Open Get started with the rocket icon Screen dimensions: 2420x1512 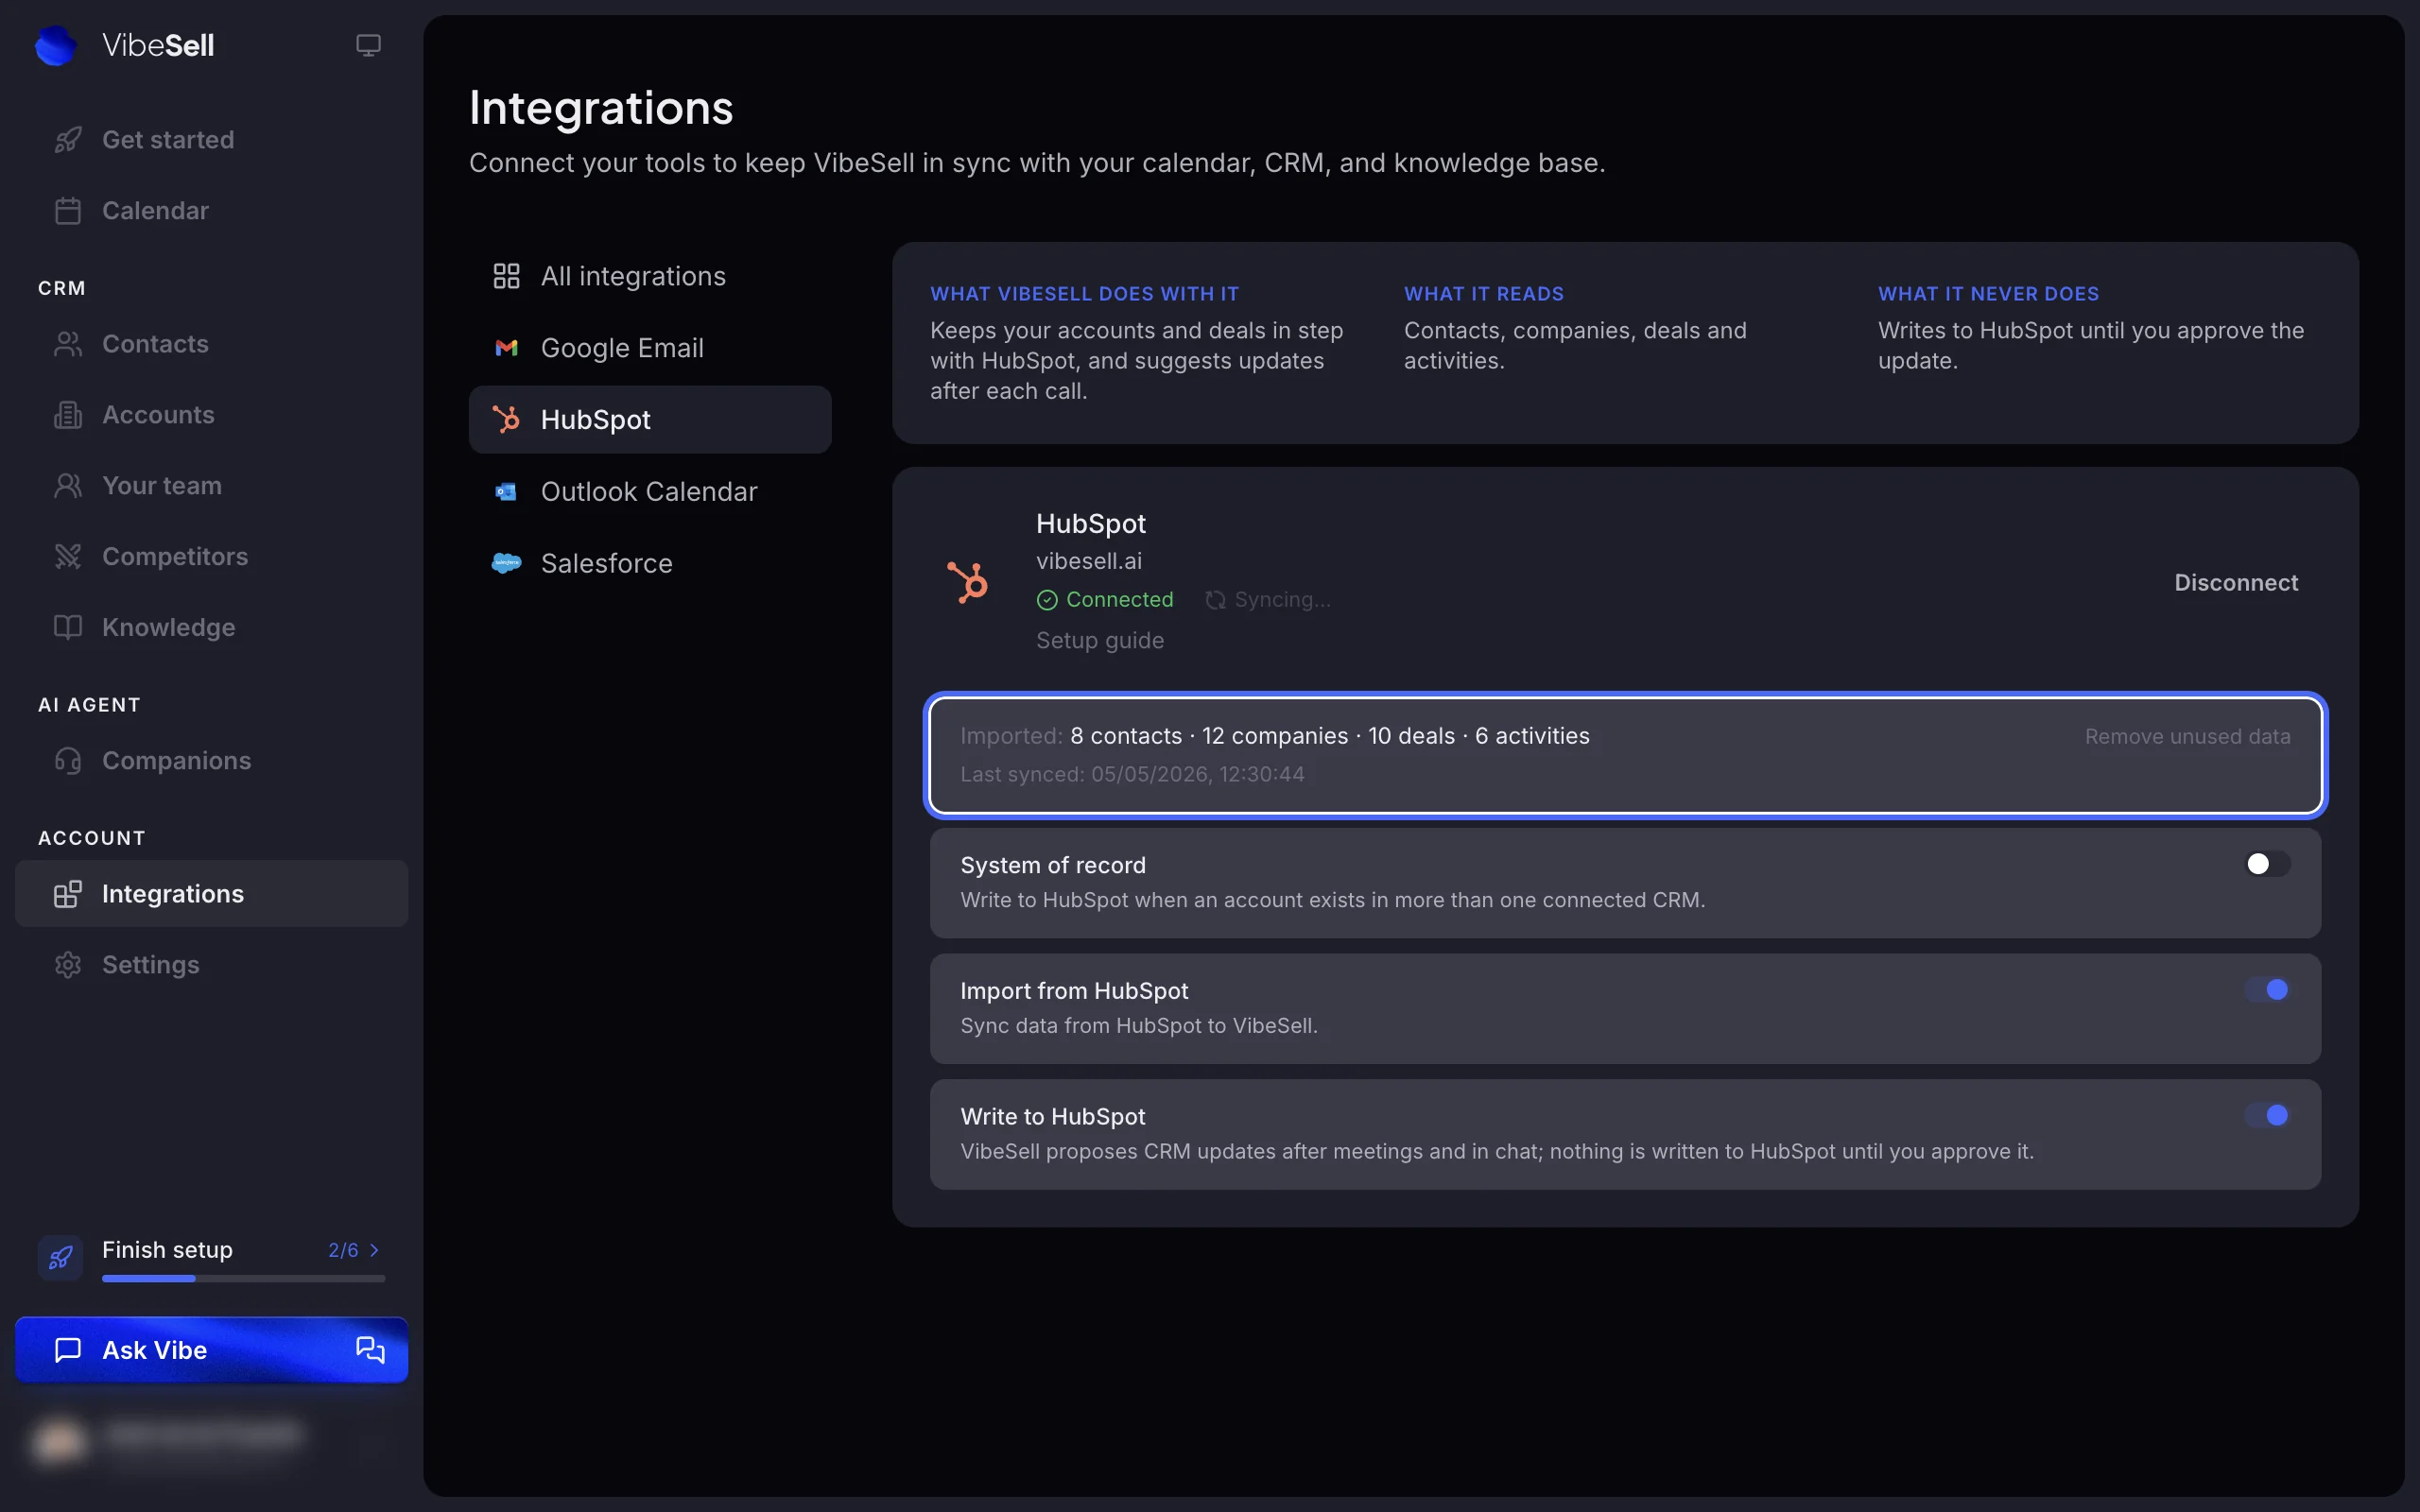tap(211, 140)
